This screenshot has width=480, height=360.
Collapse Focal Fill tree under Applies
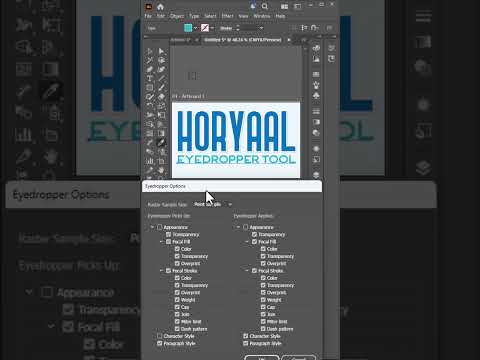[x=247, y=242]
